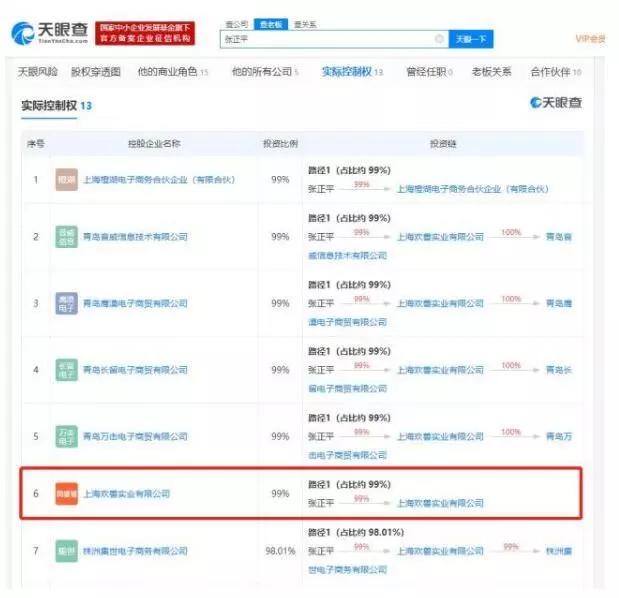Select the 实际控制权 13 tab
The height and width of the screenshot is (598, 619).
(x=352, y=72)
